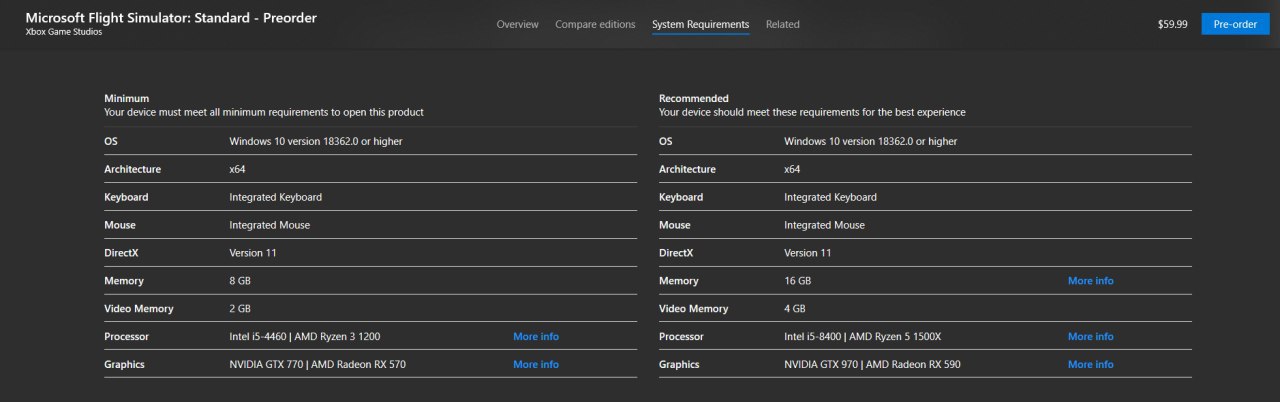Viewport: 1280px width, 402px height.
Task: Click the 2 GB minimum video memory value
Action: (x=240, y=309)
